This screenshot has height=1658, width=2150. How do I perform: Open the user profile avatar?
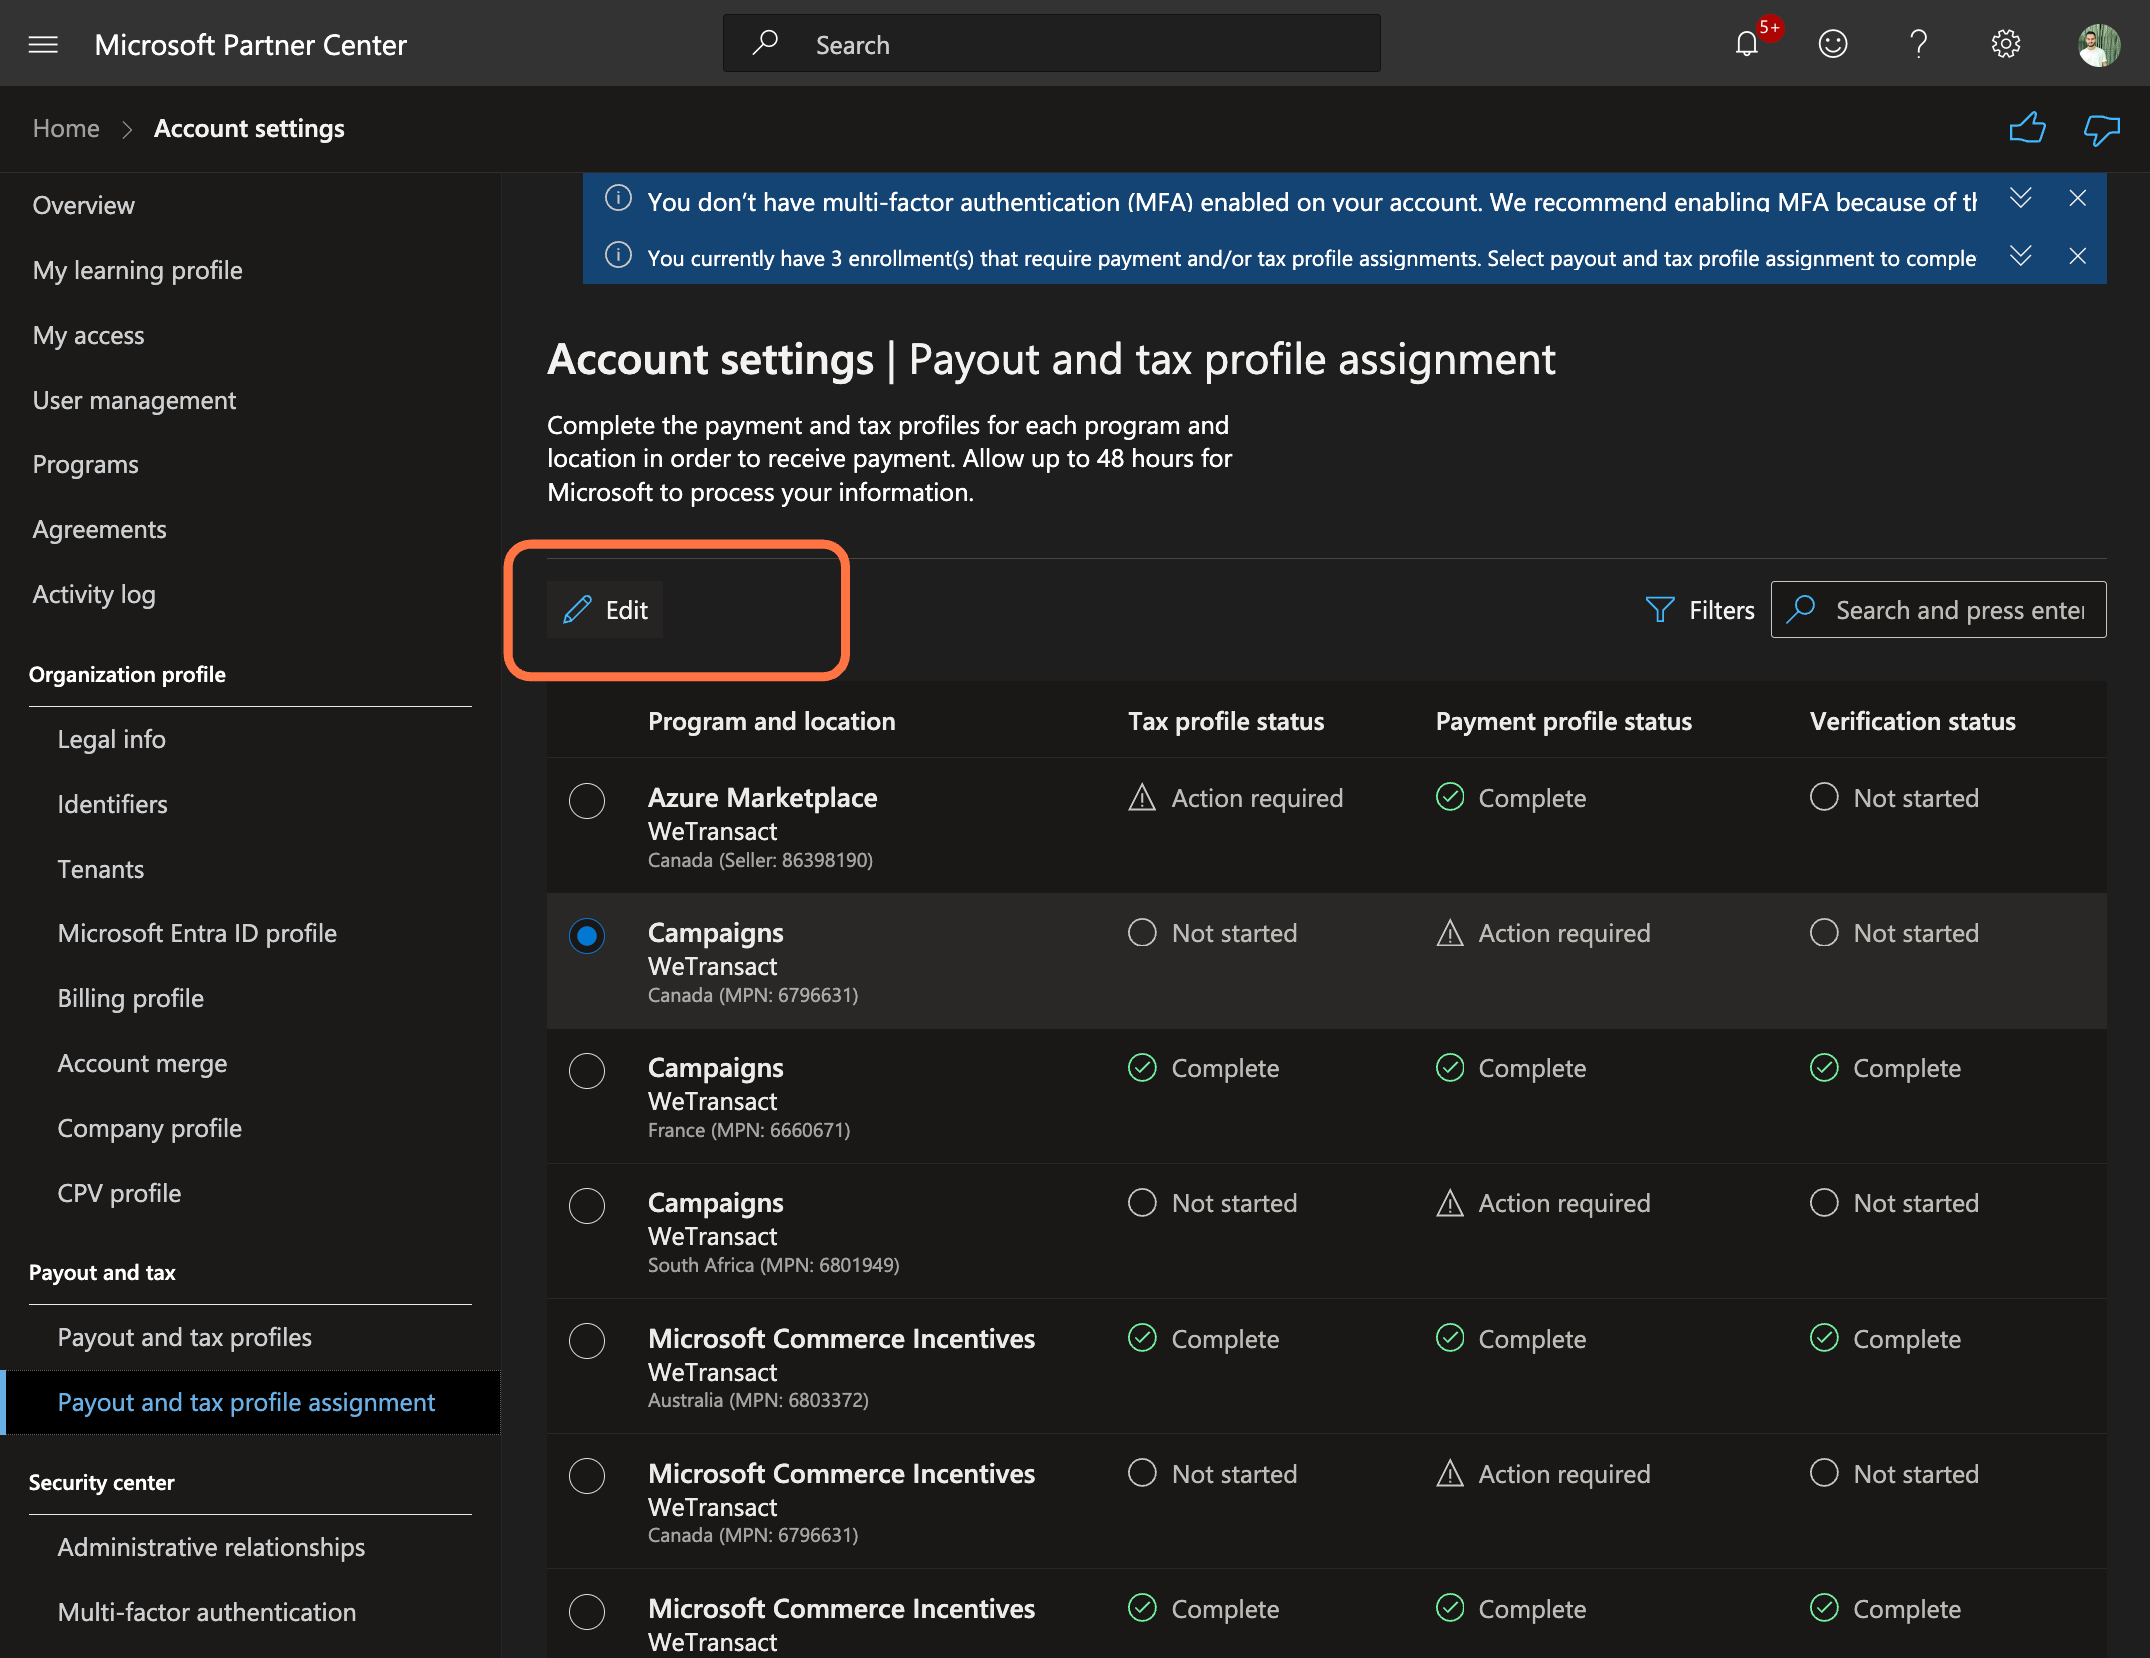[2098, 45]
